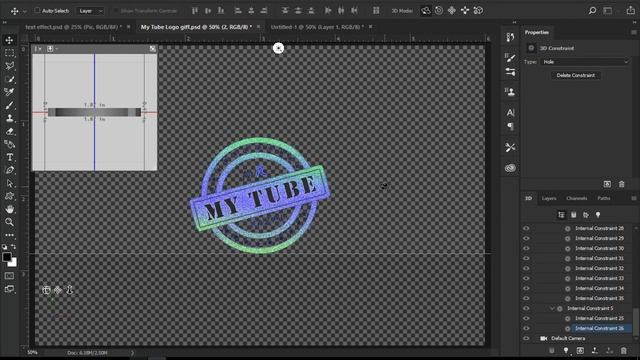The image size is (640, 360).
Task: Click the share icon in top right corner
Action: (631, 11)
